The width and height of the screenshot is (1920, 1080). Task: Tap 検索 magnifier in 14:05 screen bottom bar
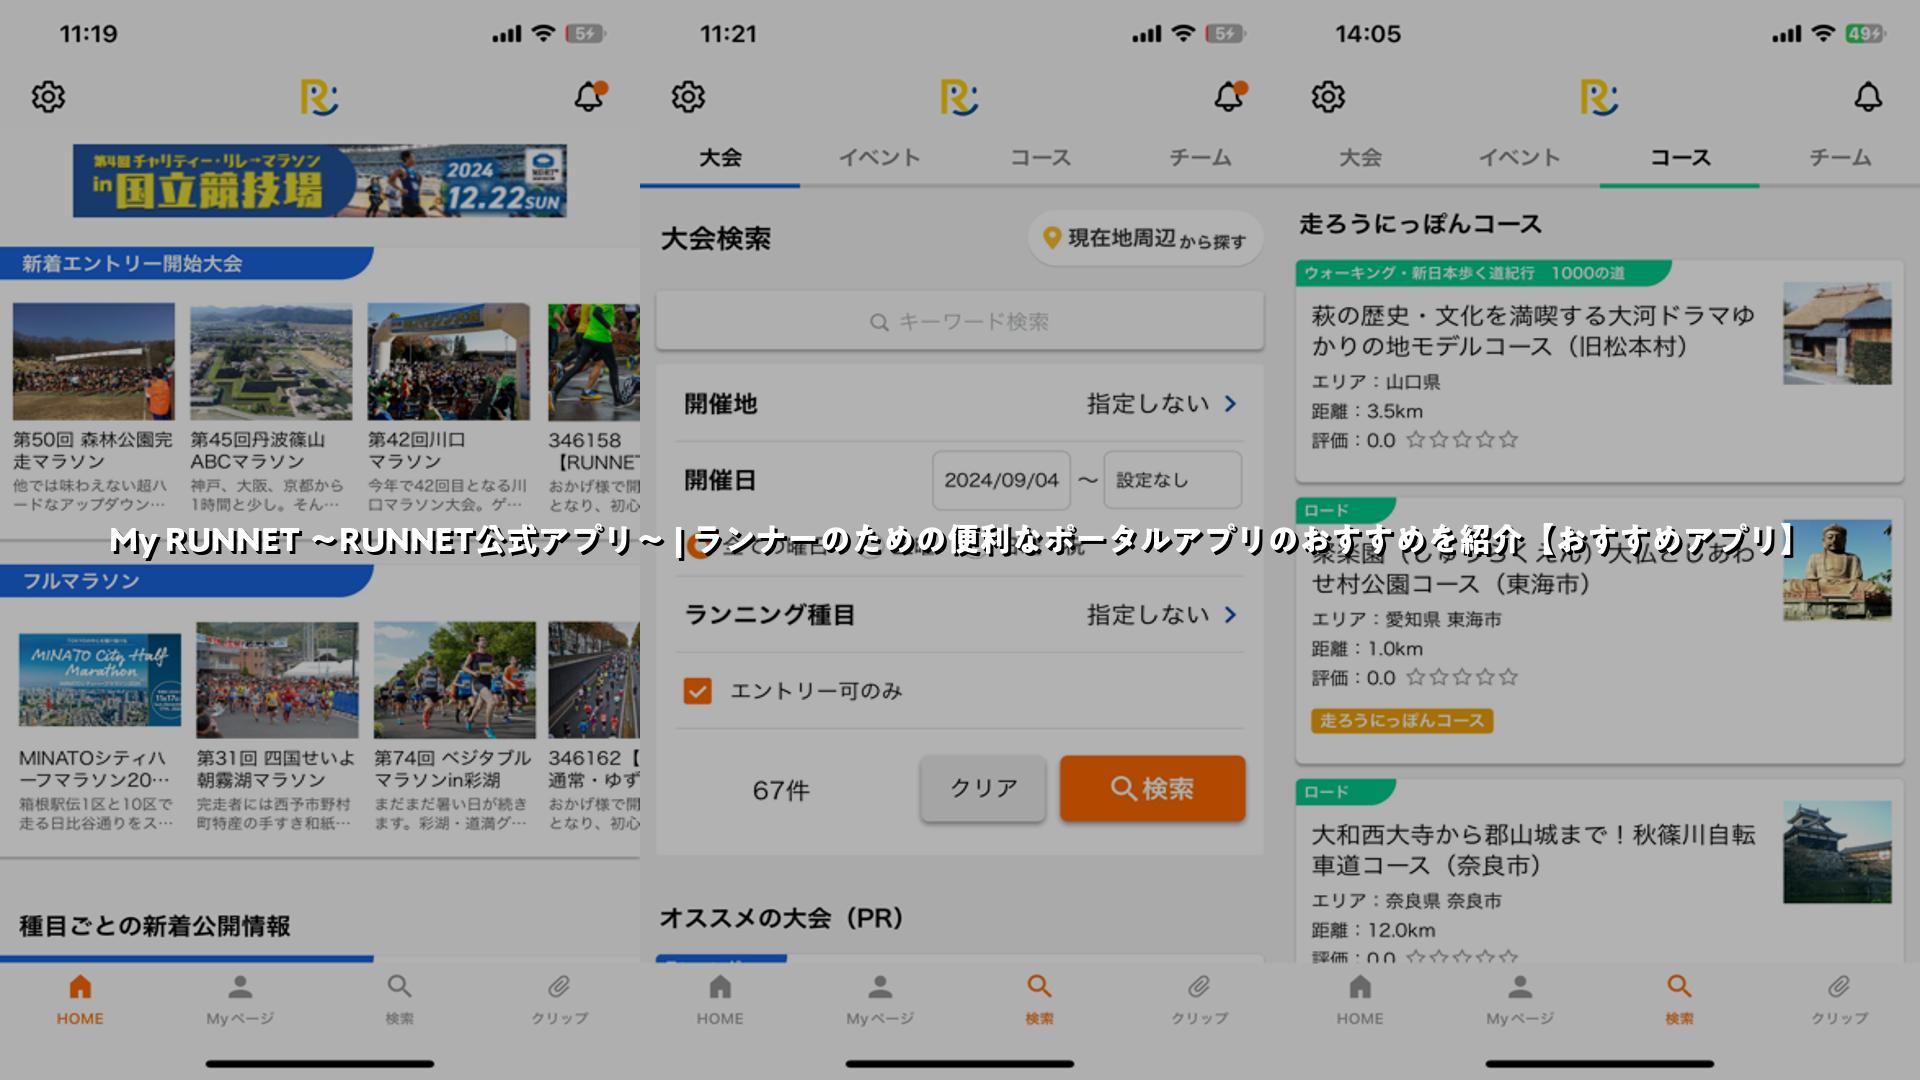click(1680, 999)
